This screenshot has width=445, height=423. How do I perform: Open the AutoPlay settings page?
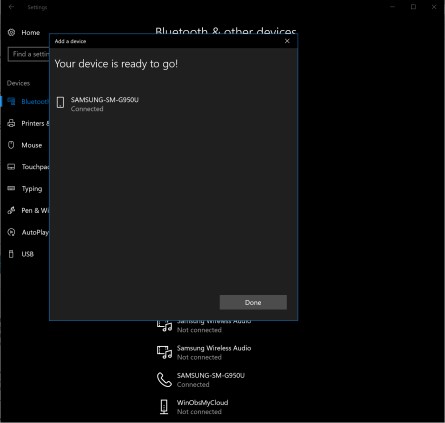pyautogui.click(x=28, y=232)
